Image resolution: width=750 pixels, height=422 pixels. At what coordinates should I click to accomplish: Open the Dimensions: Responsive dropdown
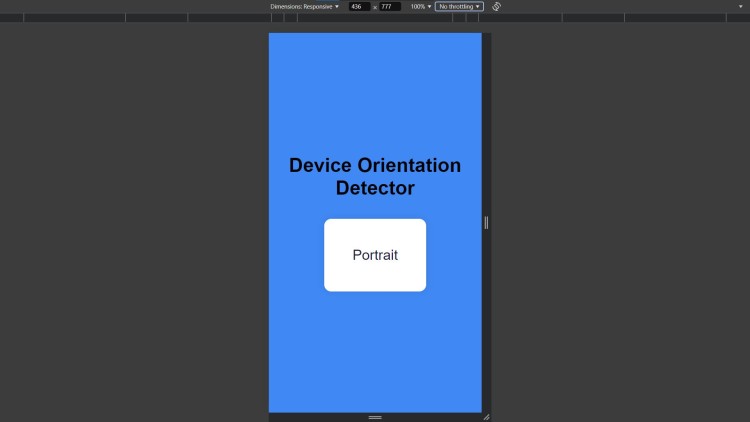pyautogui.click(x=304, y=6)
